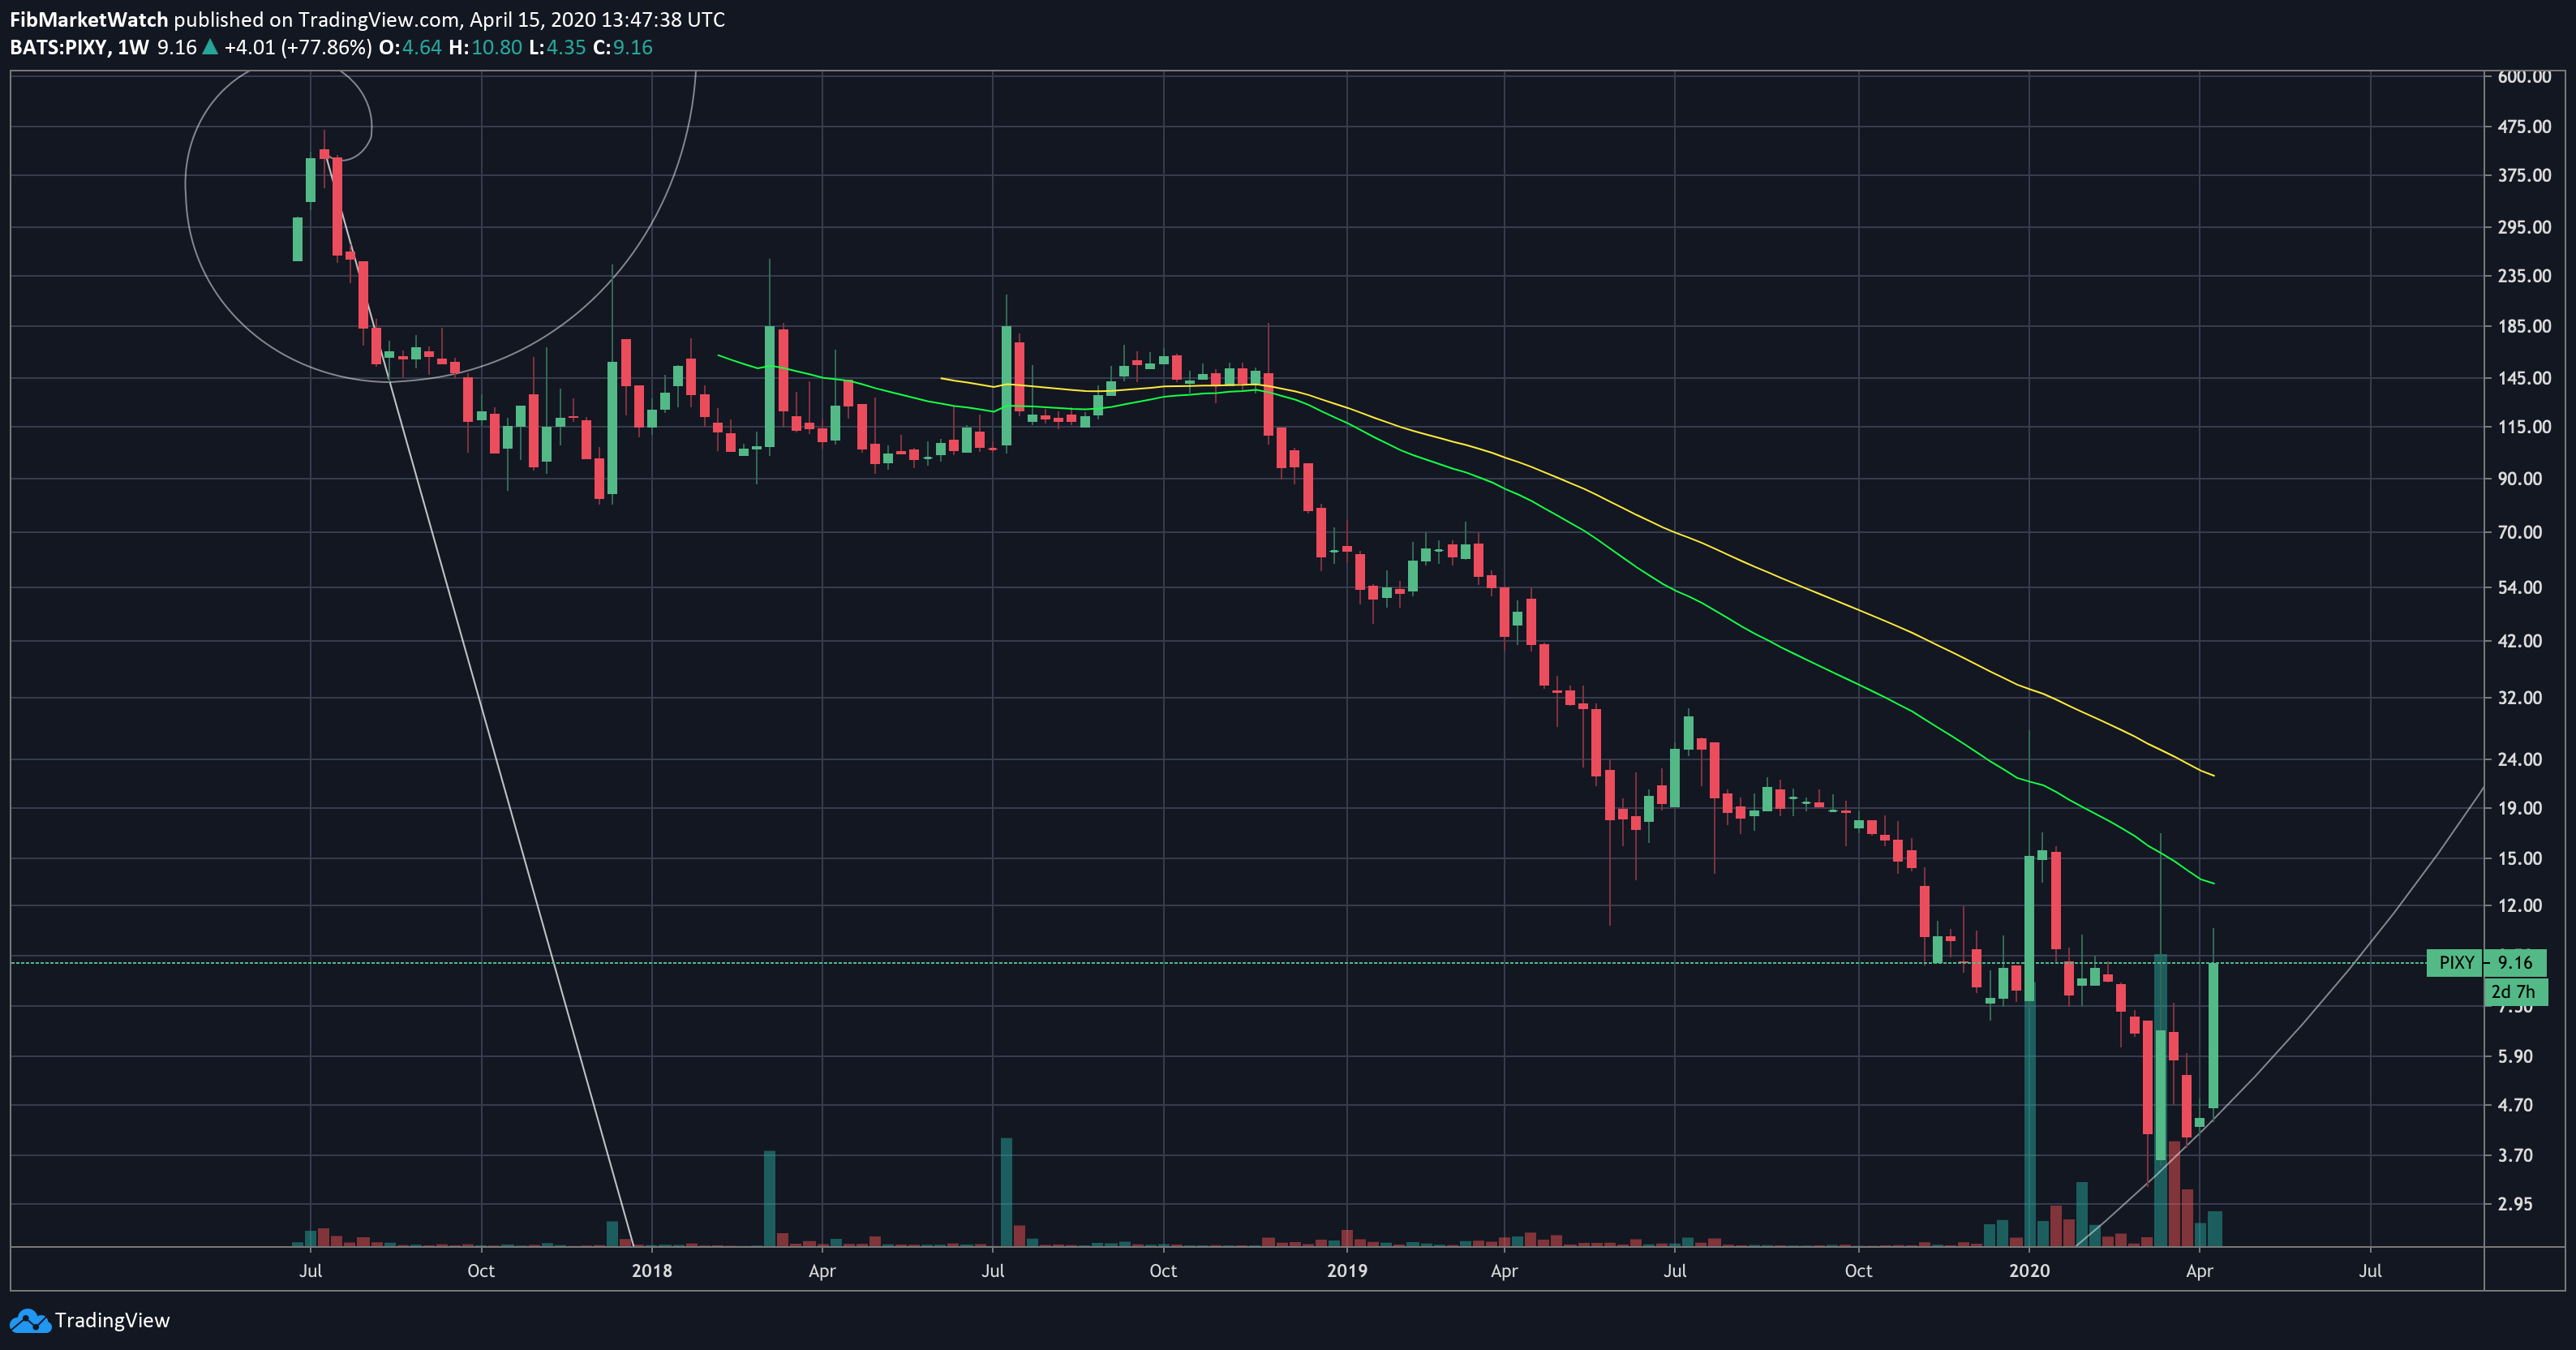Click the close value C:9.16
2576x1350 pixels.
[x=622, y=47]
